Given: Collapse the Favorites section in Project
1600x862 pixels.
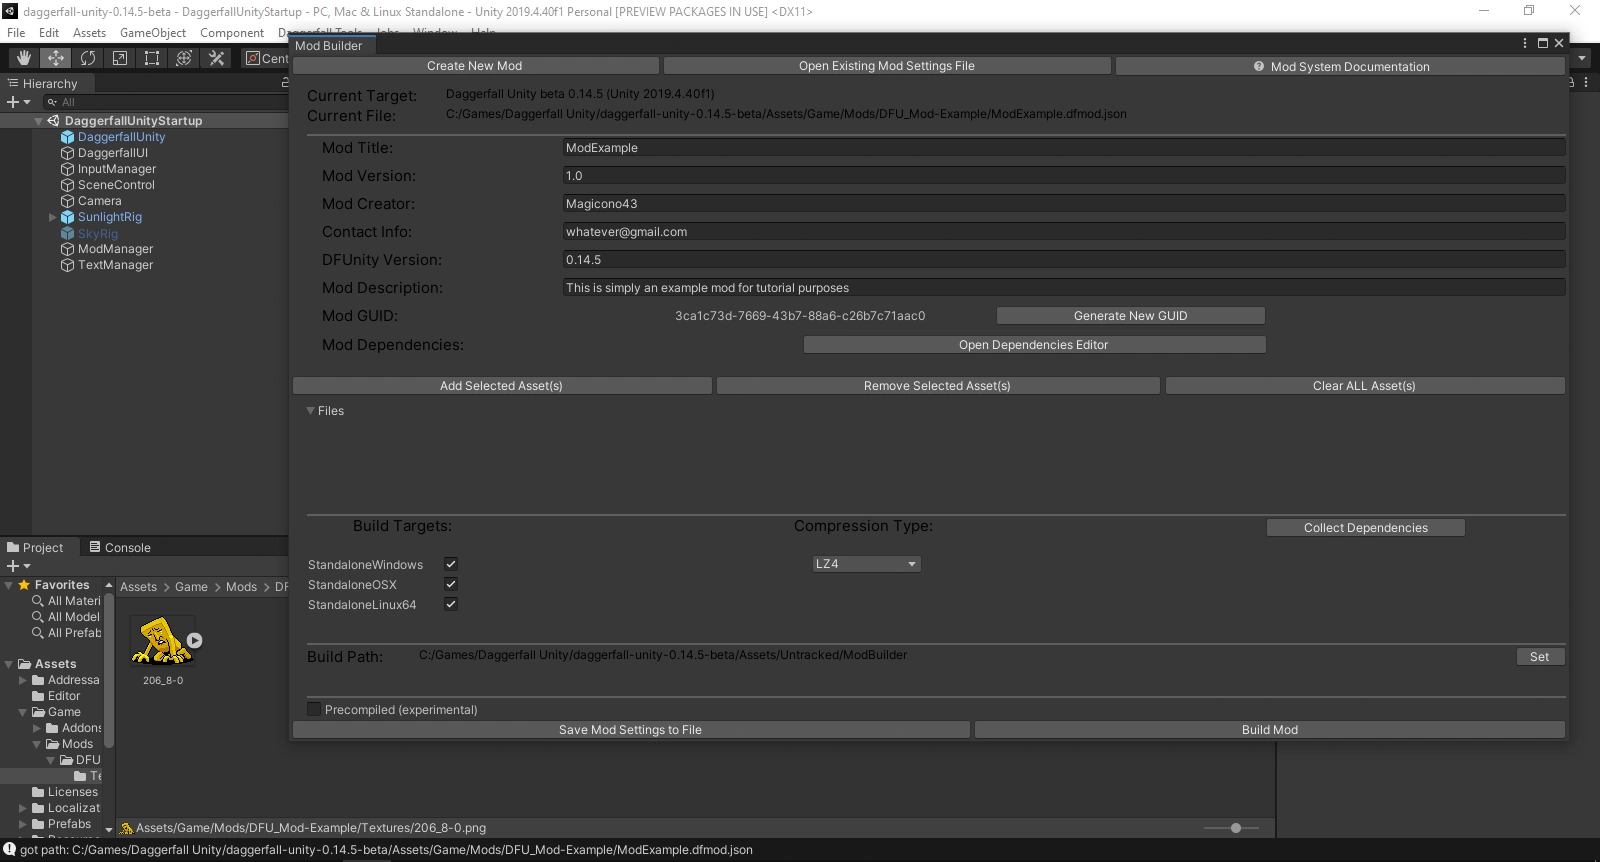Looking at the screenshot, I should 9,585.
